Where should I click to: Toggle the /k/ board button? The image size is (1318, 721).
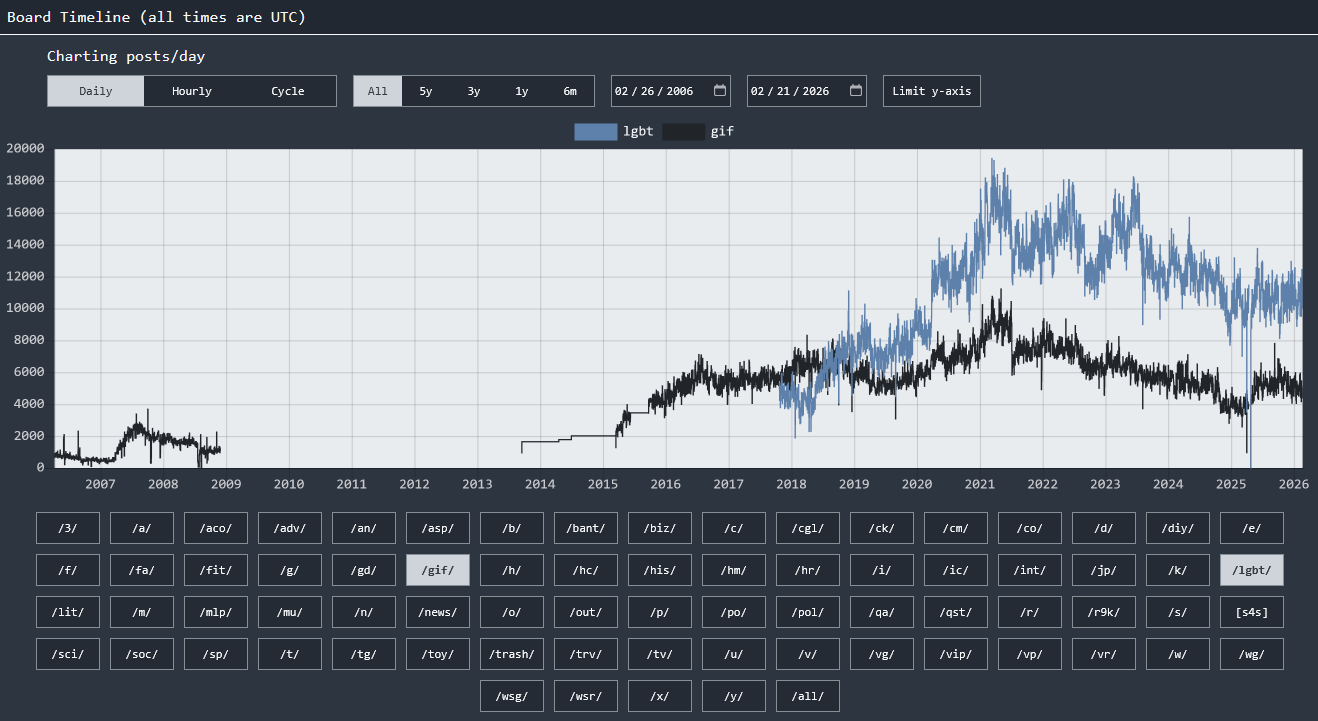(1178, 570)
